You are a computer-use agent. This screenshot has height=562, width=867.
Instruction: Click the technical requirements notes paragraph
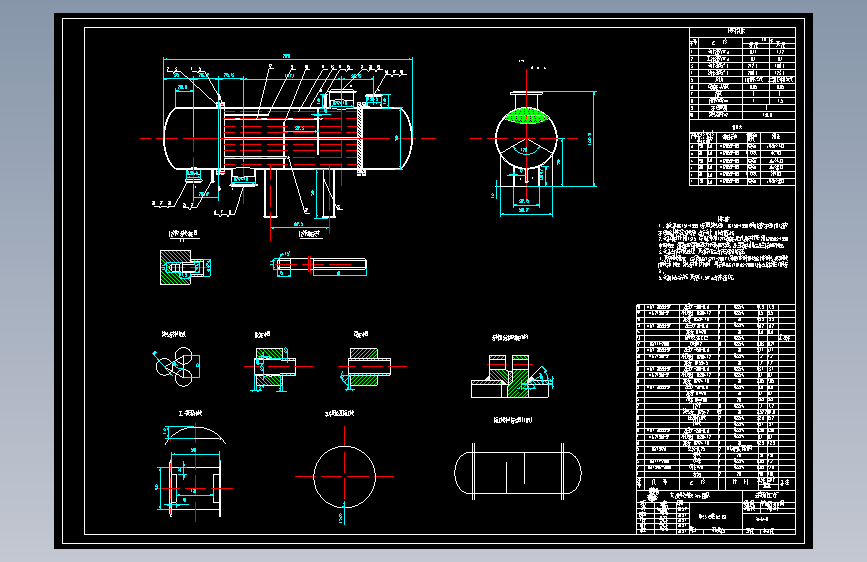pos(723,249)
